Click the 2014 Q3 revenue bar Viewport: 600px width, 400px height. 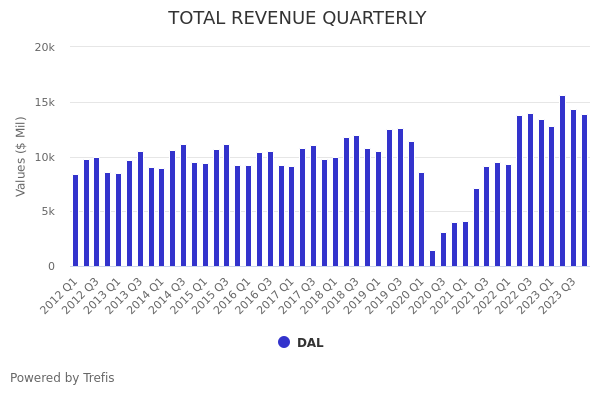pos(183,206)
